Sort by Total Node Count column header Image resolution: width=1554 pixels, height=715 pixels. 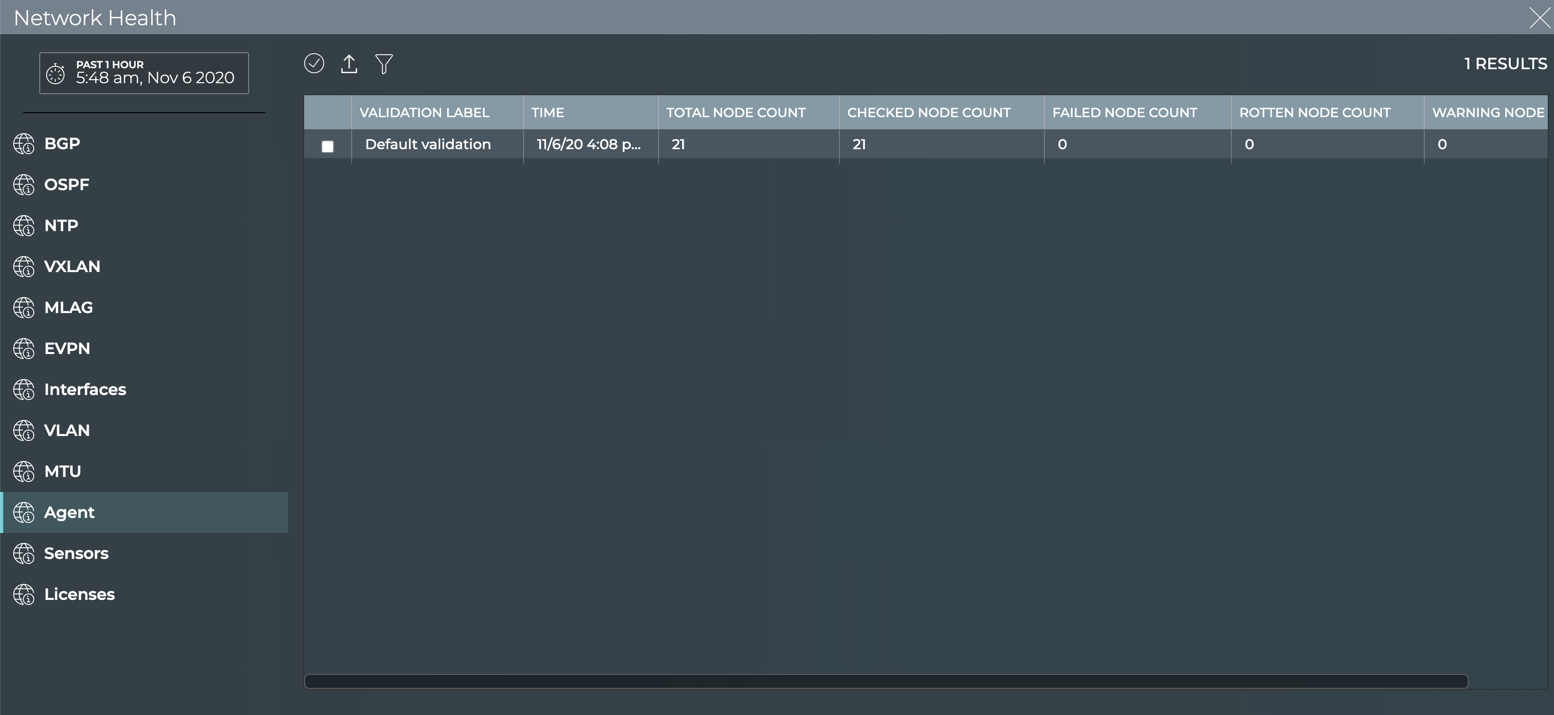point(736,113)
